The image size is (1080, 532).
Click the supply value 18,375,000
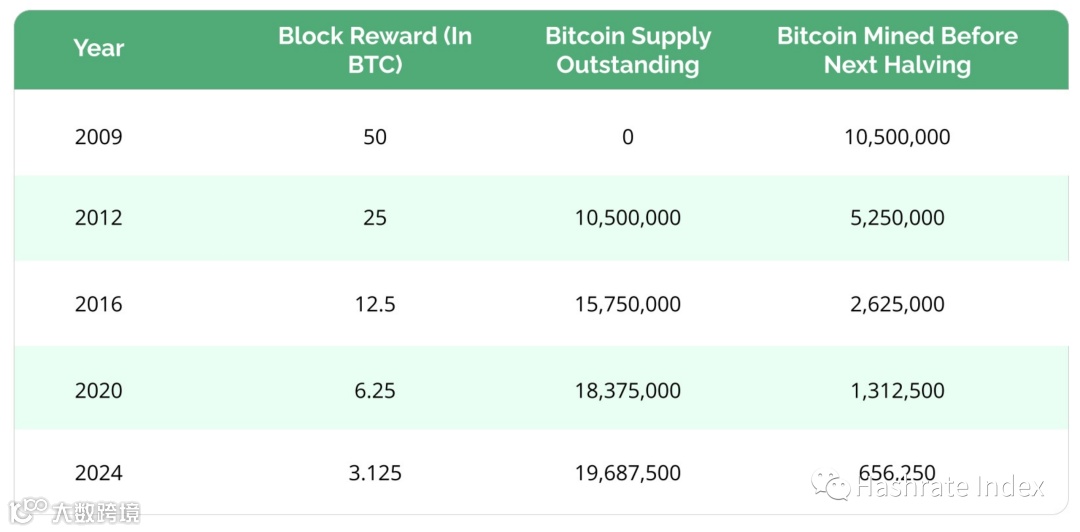[x=628, y=391]
